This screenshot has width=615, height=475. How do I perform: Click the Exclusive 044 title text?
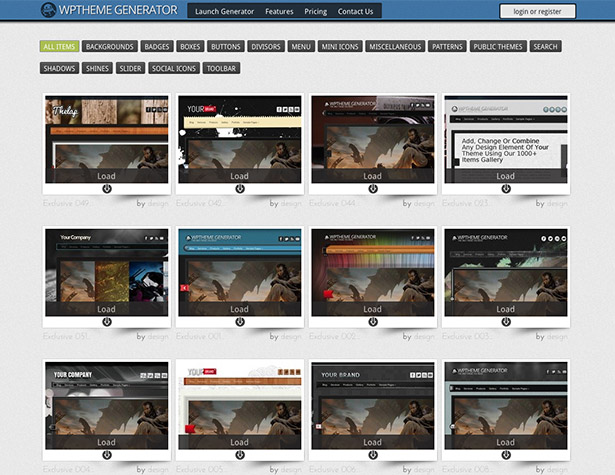coord(333,203)
